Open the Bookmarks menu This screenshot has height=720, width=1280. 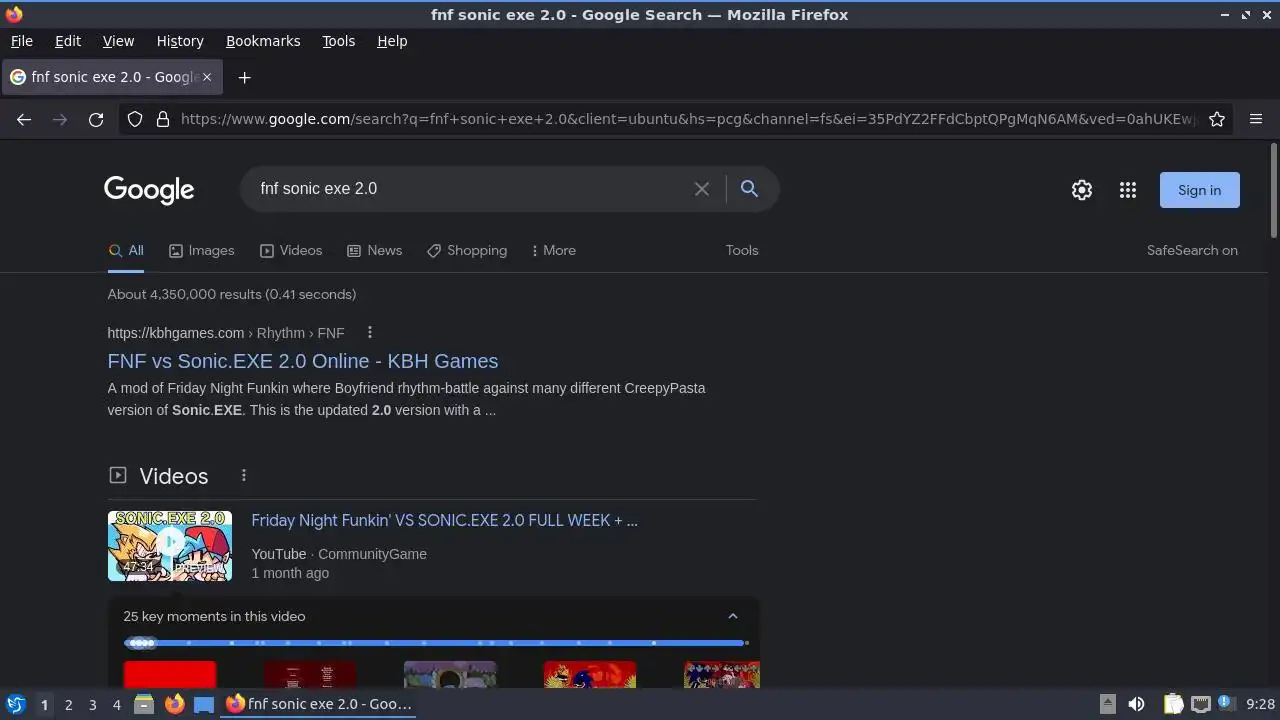click(x=263, y=41)
